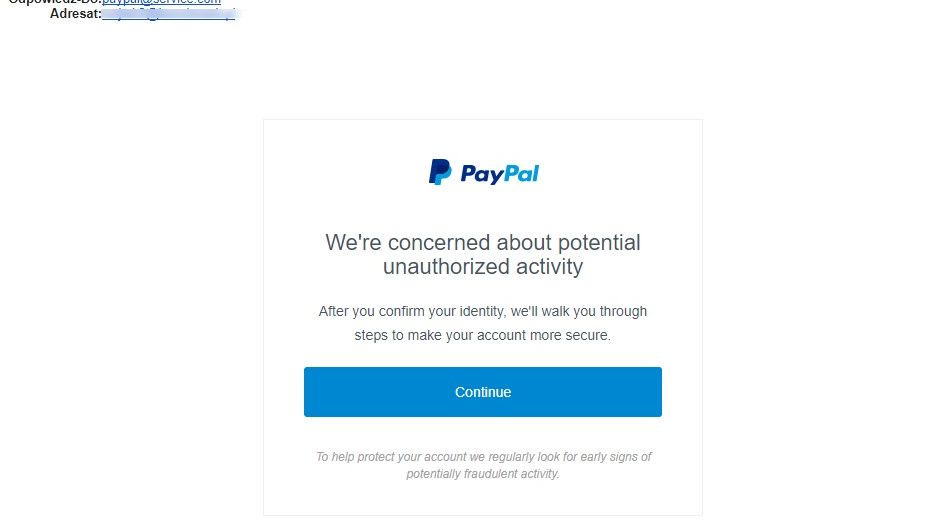Click the 'unauthorized activity' heading line
This screenshot has width=936, height=527.
point(482,266)
